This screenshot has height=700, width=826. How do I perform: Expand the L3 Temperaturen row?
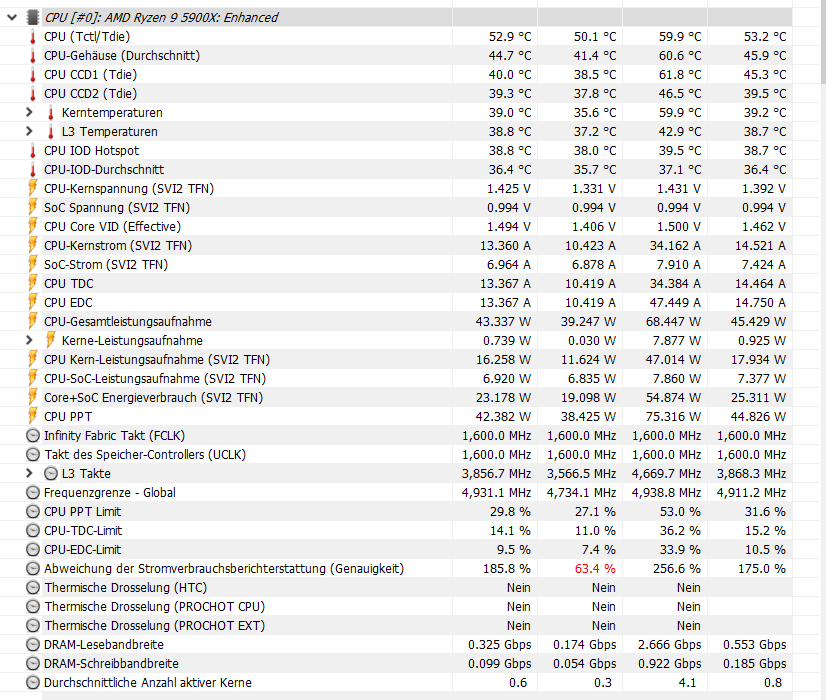30,131
